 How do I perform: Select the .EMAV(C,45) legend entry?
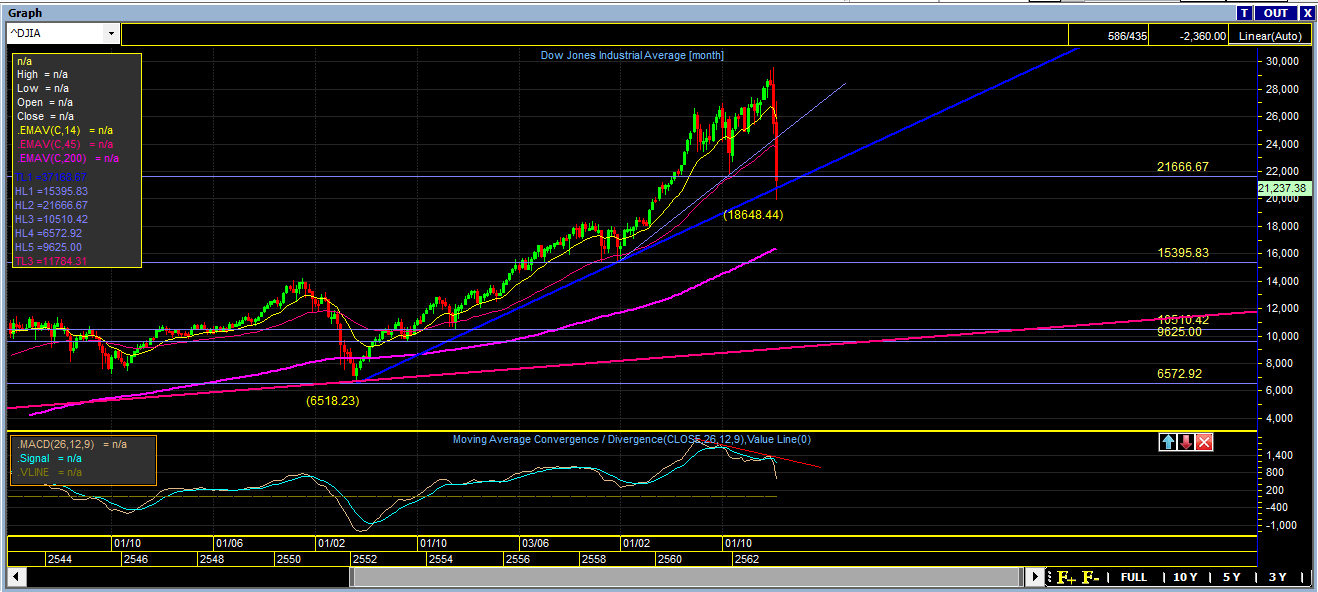point(65,144)
